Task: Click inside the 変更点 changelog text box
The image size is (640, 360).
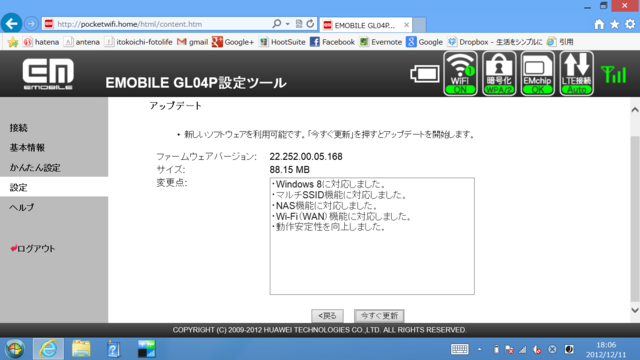Action: [372, 236]
